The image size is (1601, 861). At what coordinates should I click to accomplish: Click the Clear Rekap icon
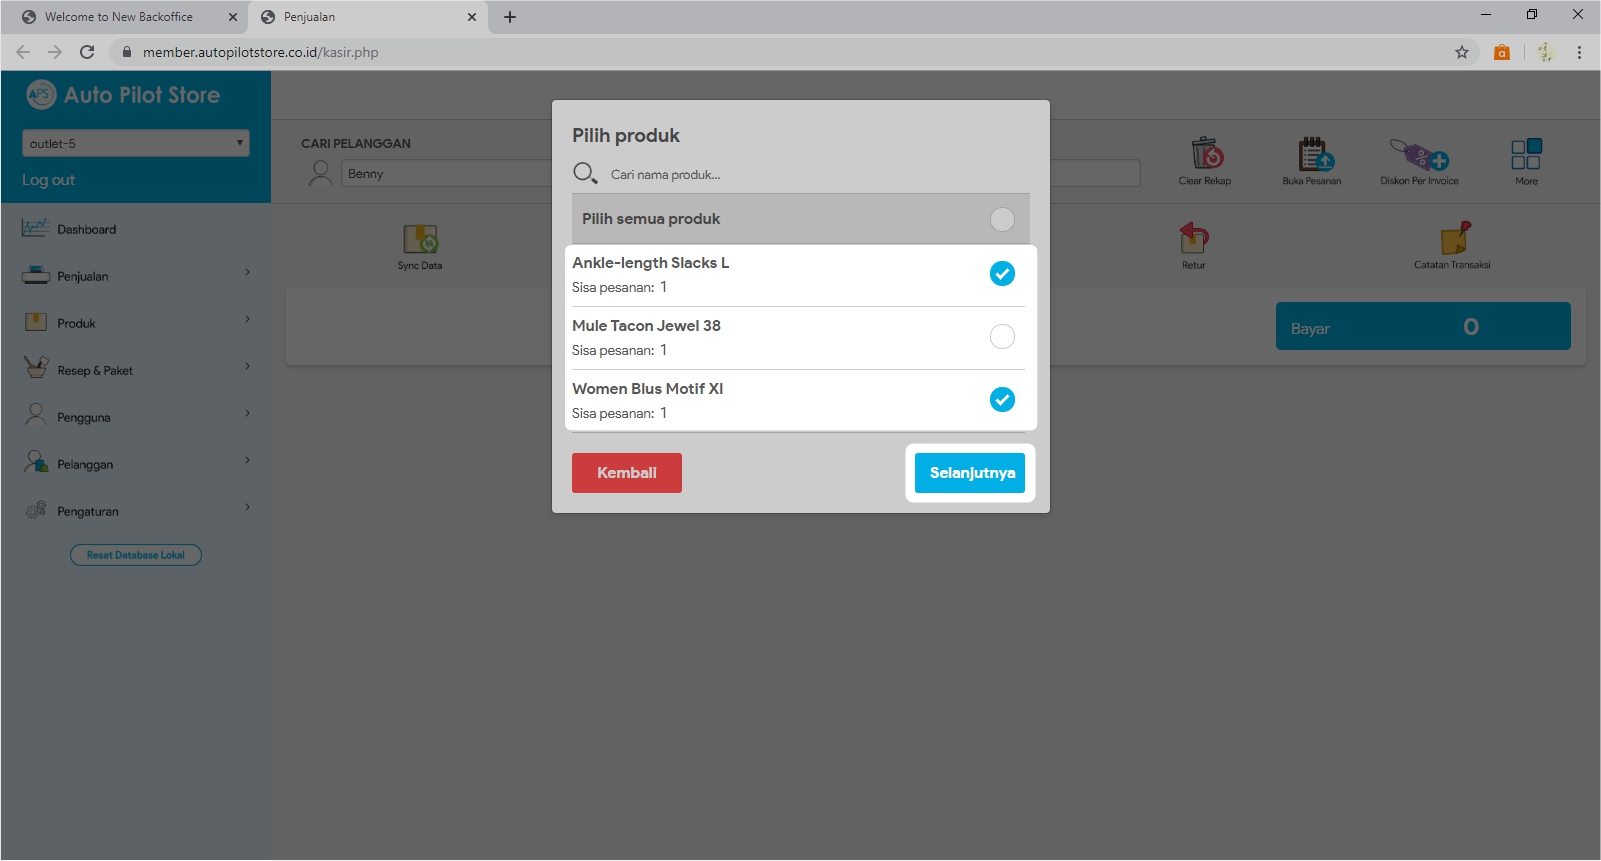point(1206,155)
